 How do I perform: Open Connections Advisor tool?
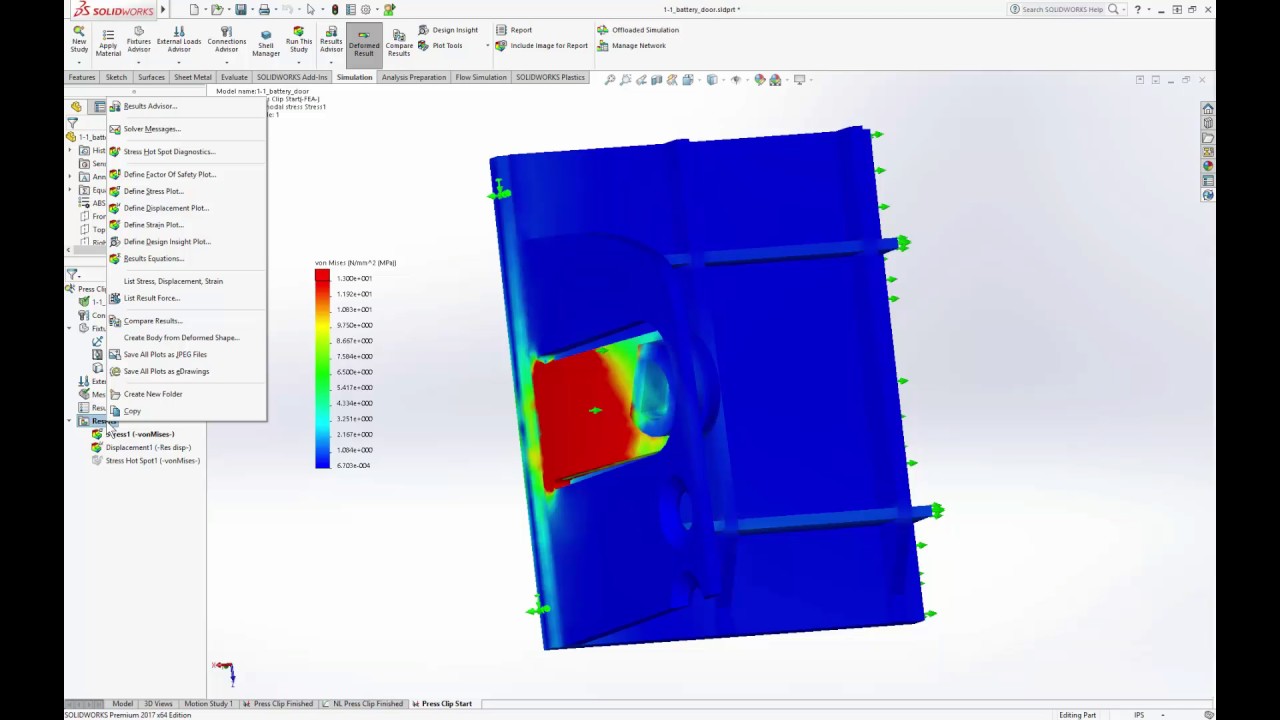226,39
